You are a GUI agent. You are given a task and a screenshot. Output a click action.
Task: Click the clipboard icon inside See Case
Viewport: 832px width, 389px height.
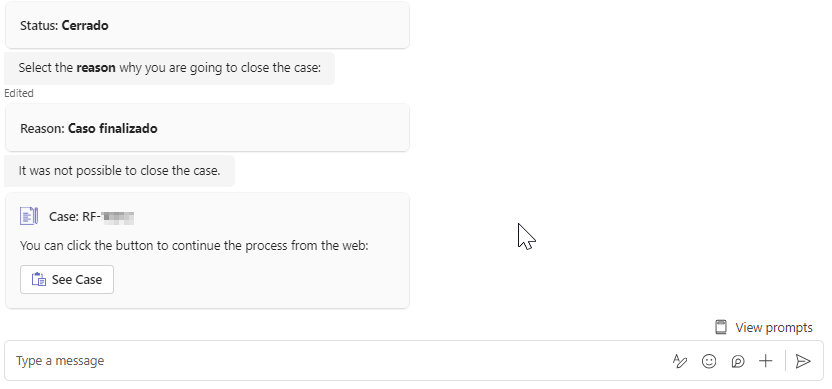39,280
